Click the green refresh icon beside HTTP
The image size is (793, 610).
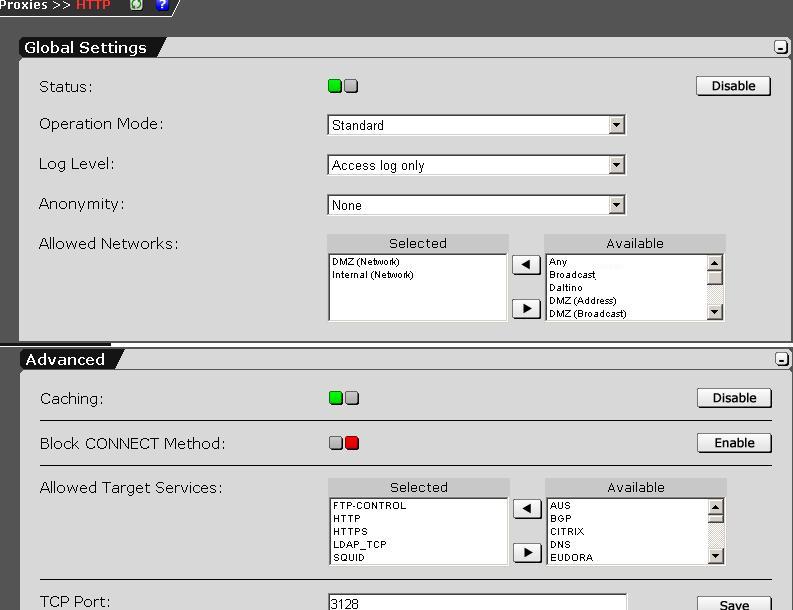[x=137, y=5]
